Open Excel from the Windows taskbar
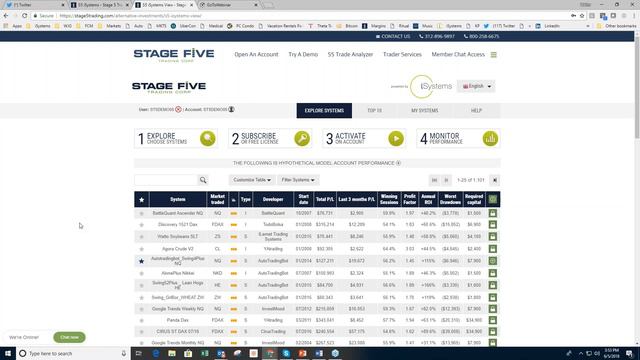Screen dimensions: 640x360 204,353
